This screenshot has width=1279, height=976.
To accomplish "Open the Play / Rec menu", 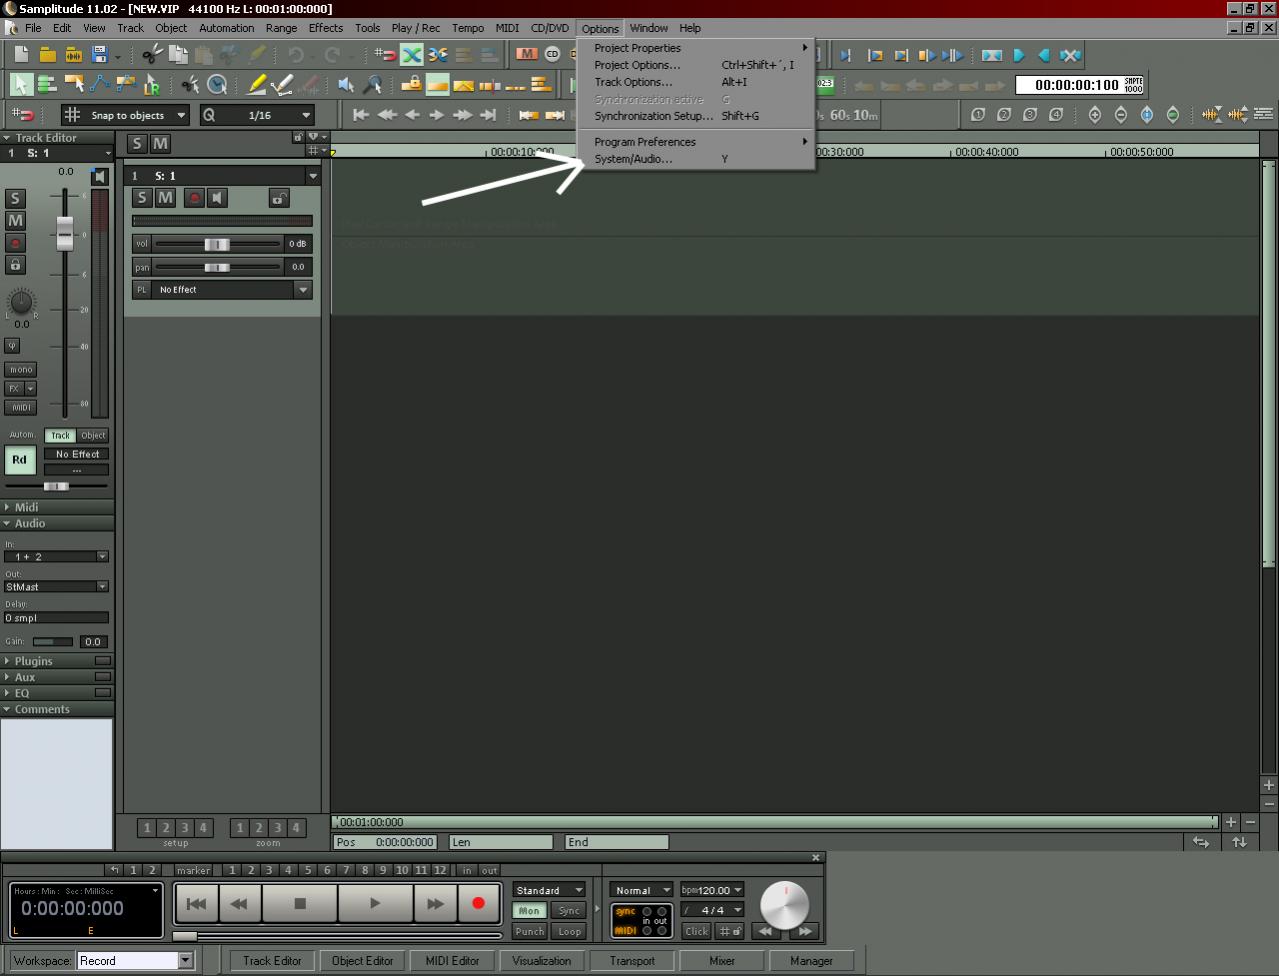I will (x=416, y=28).
